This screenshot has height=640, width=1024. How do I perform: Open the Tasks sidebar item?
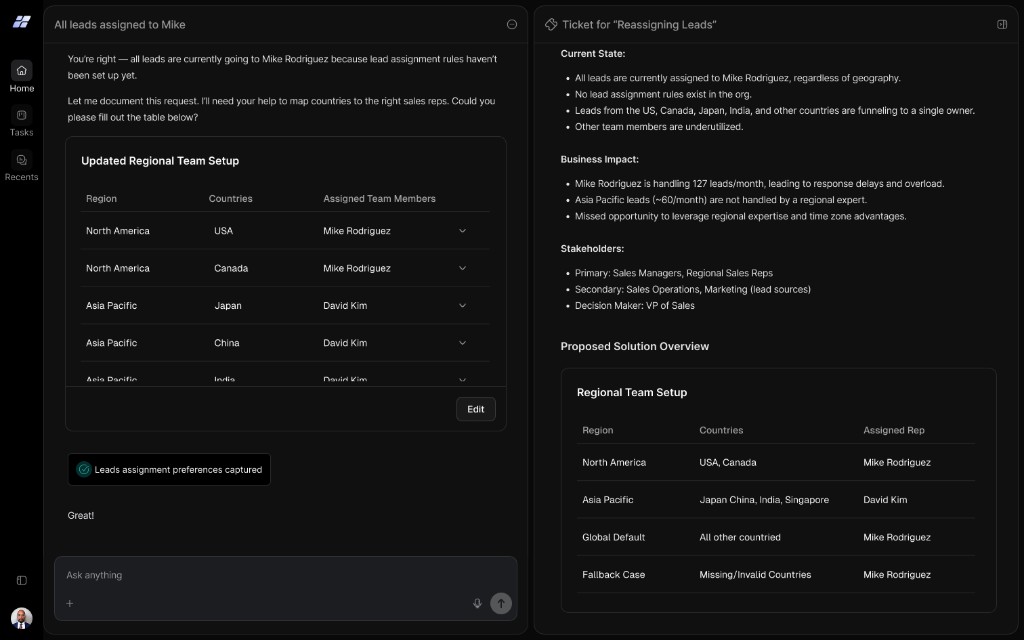(x=22, y=121)
